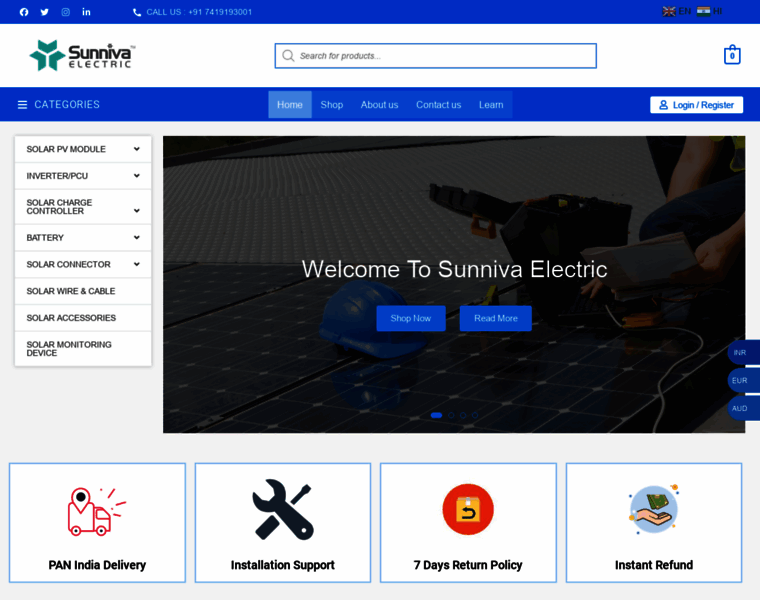Open the shopping cart bag icon

pos(732,54)
